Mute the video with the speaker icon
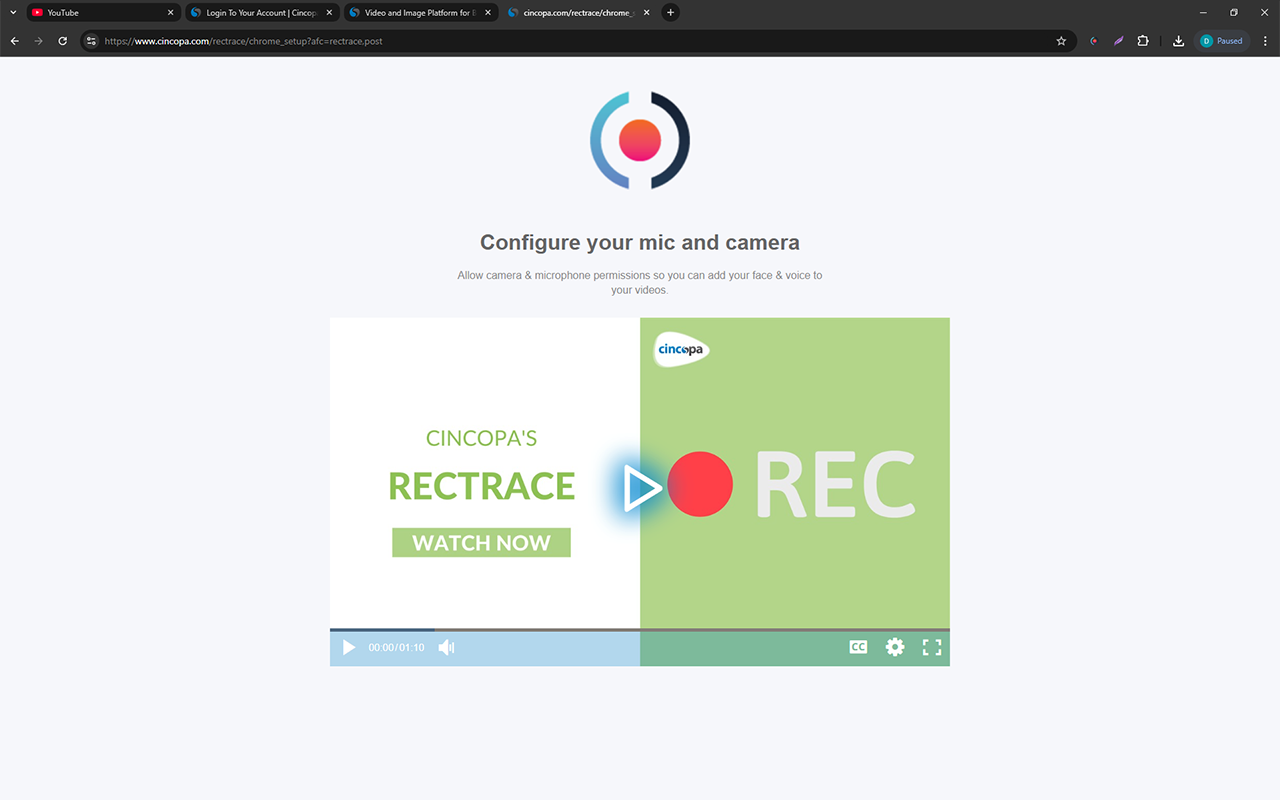Screen dimensions: 1280x800 (446, 647)
